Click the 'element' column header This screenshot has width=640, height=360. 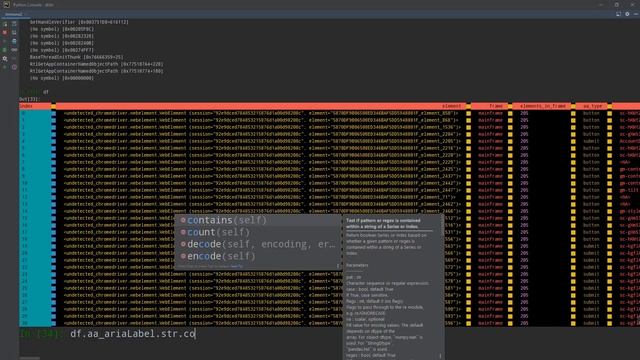point(451,106)
